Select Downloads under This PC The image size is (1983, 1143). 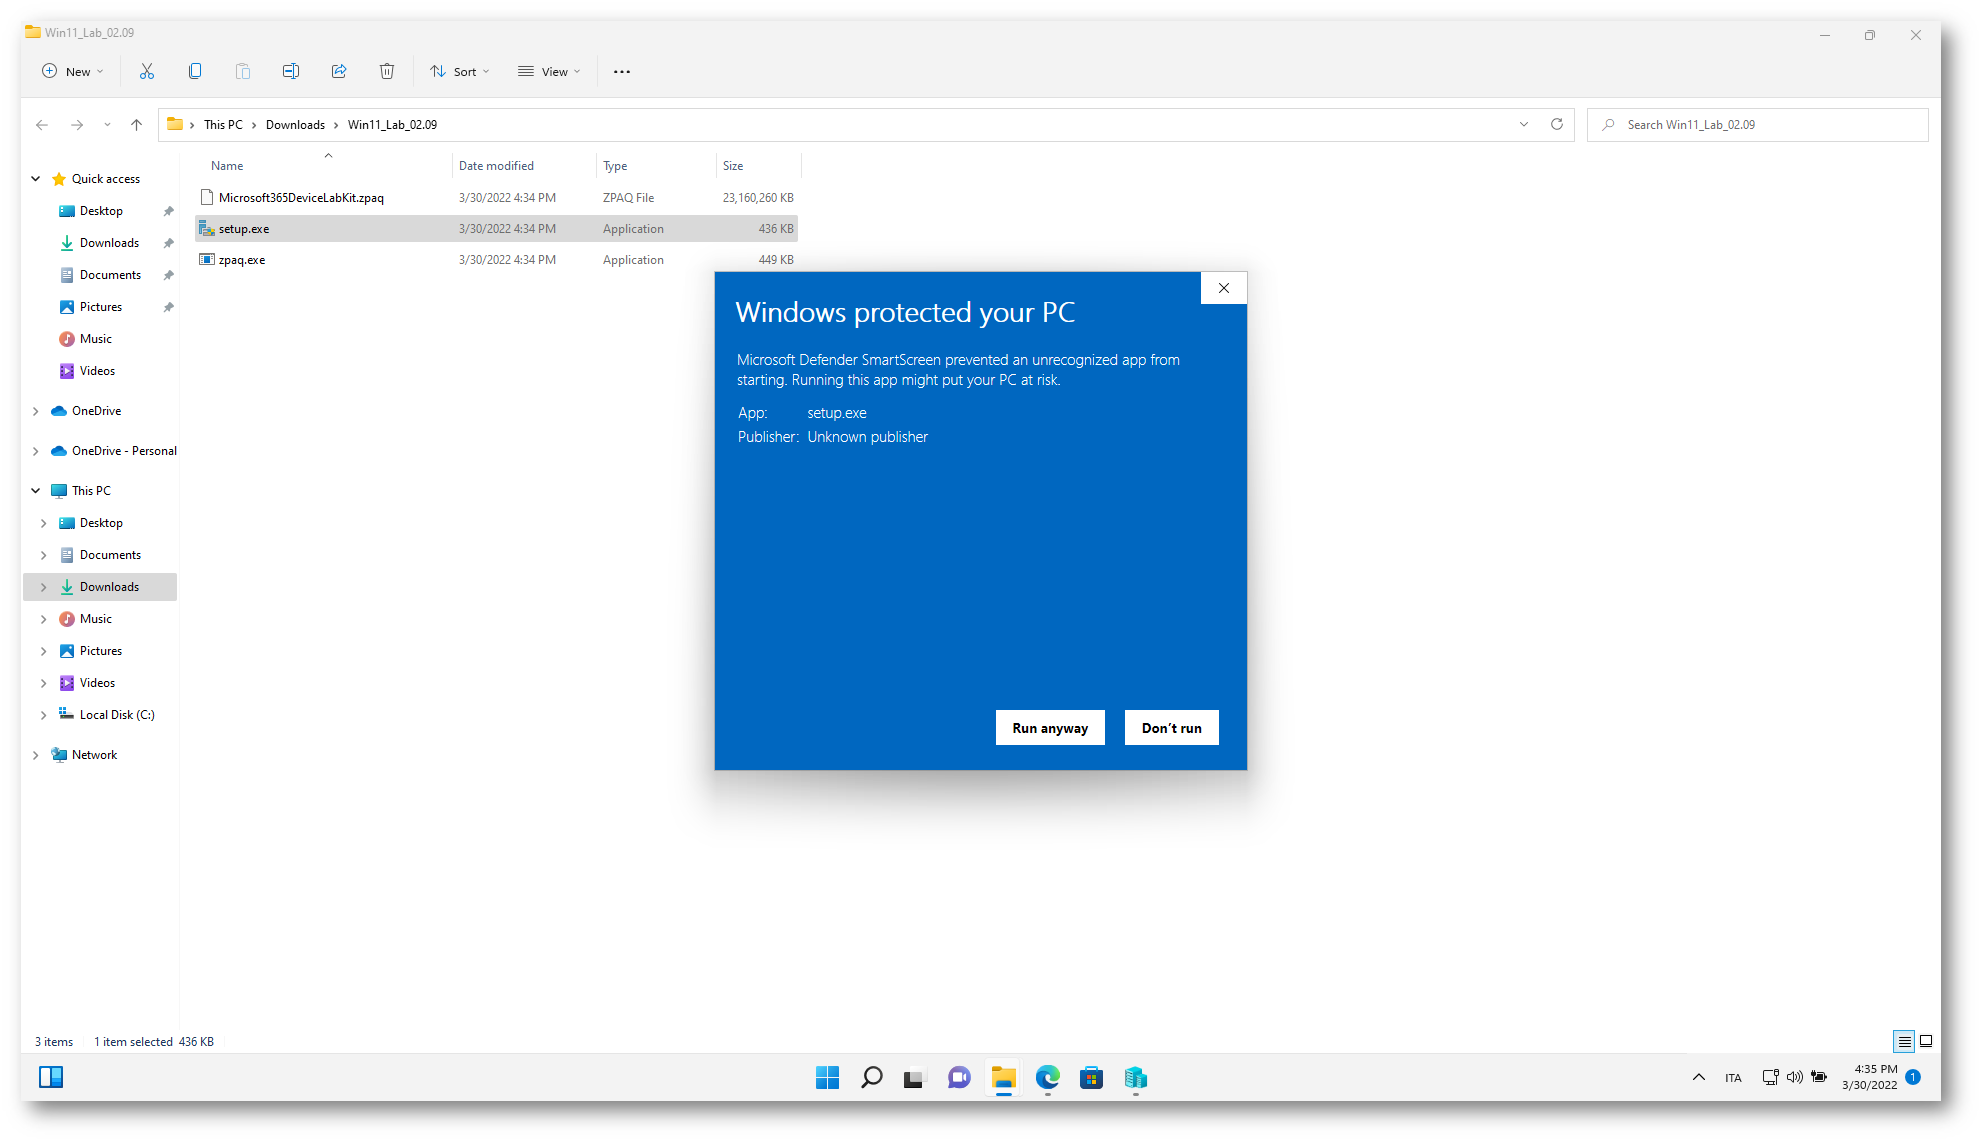(100, 587)
